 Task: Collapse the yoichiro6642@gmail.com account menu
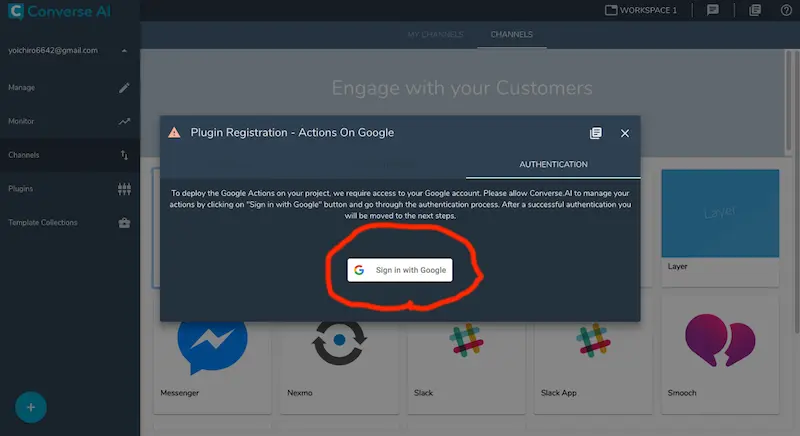124,50
